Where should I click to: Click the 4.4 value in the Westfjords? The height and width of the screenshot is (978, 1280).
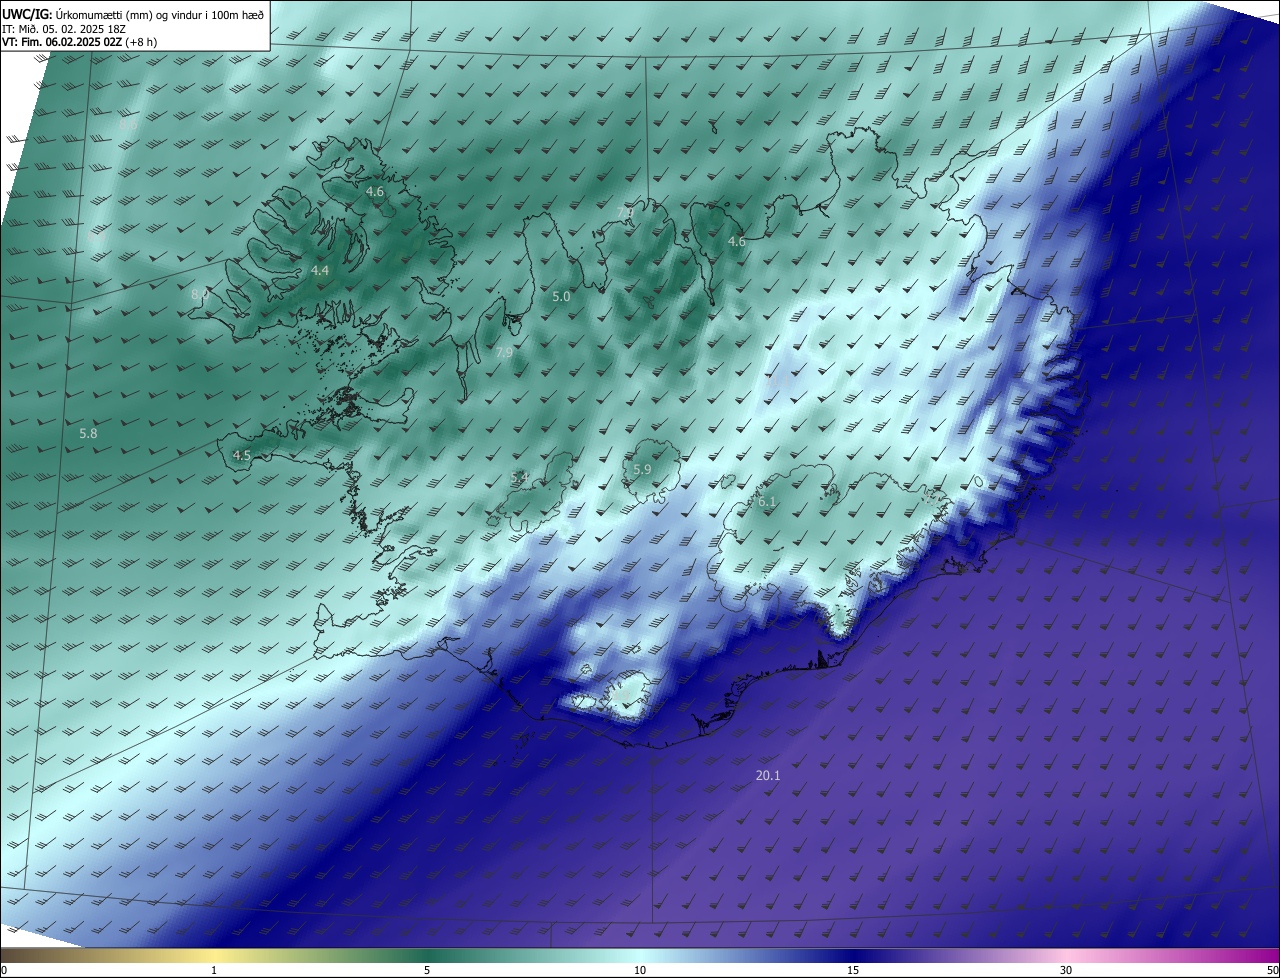319,270
